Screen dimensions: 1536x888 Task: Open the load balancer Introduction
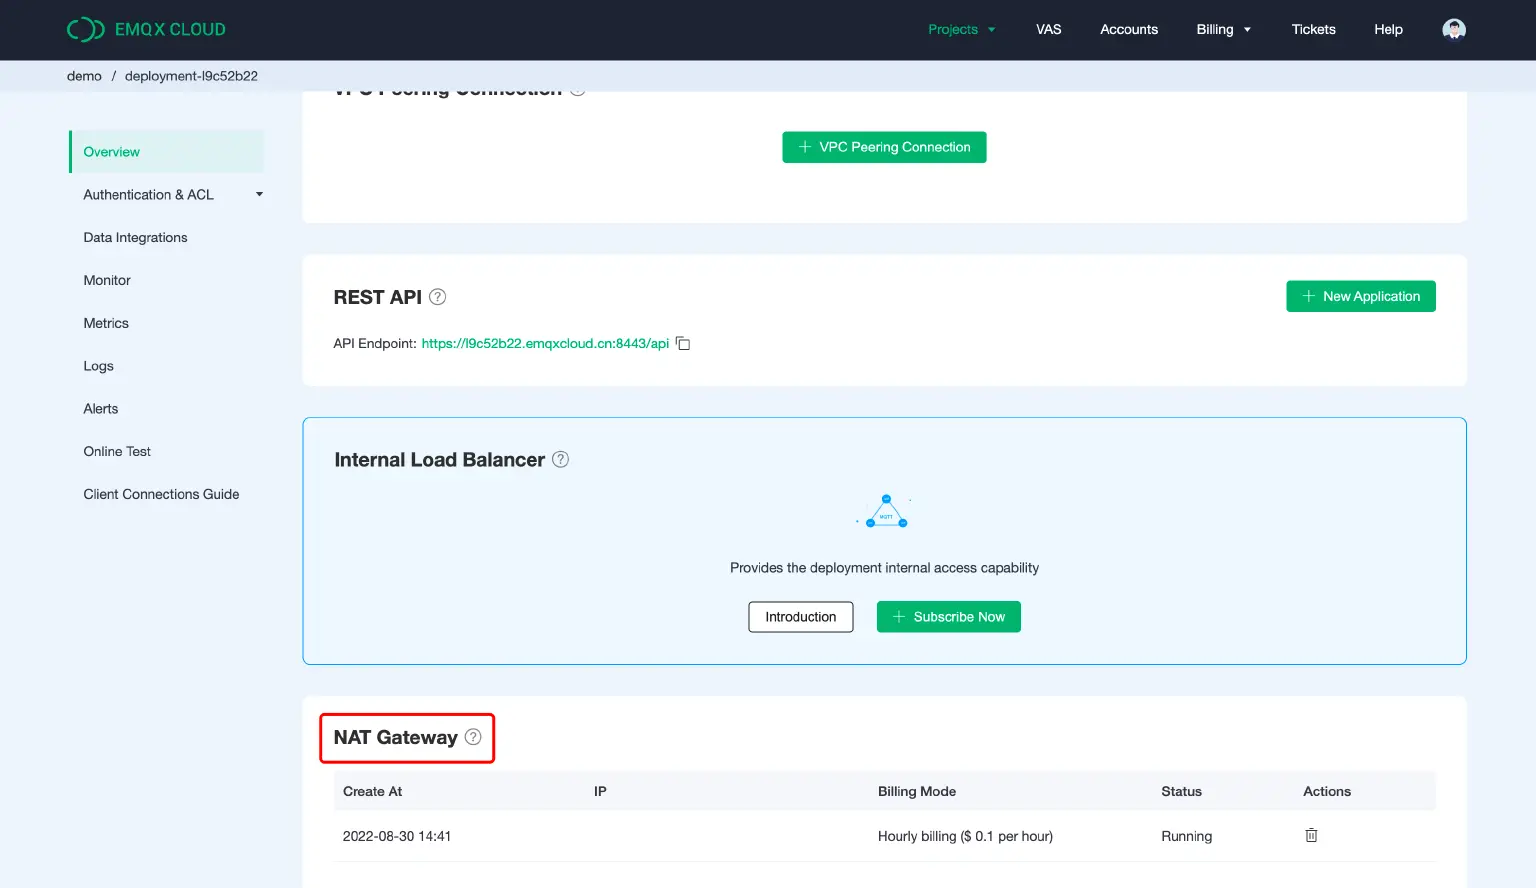click(800, 616)
